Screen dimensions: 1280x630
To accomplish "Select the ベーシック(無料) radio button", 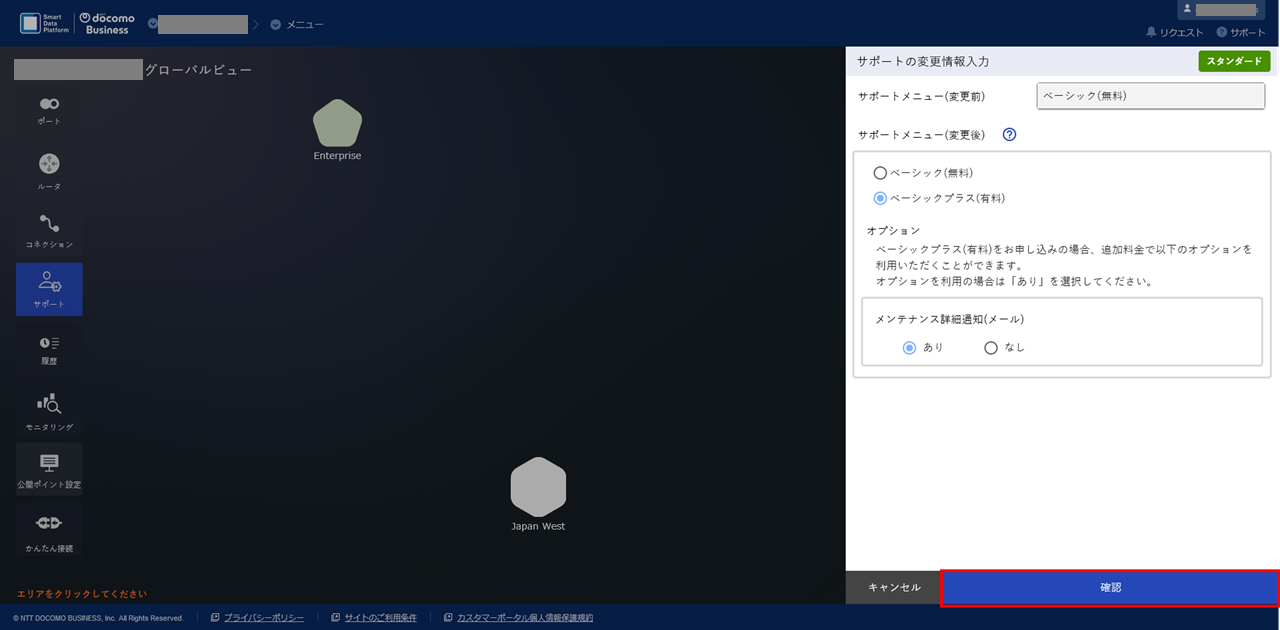I will (x=880, y=173).
